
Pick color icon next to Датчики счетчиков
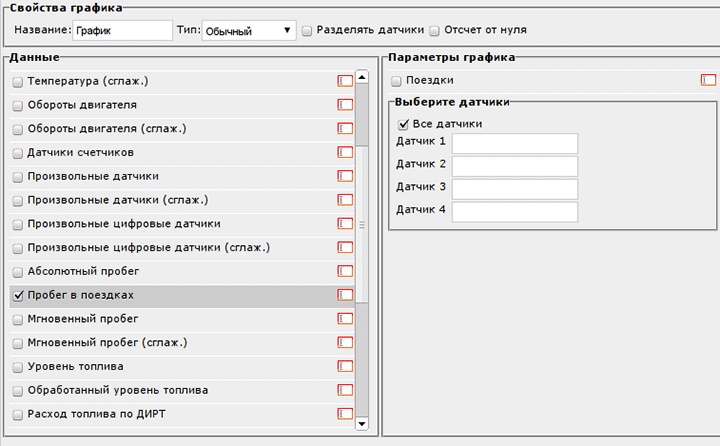pyautogui.click(x=345, y=152)
